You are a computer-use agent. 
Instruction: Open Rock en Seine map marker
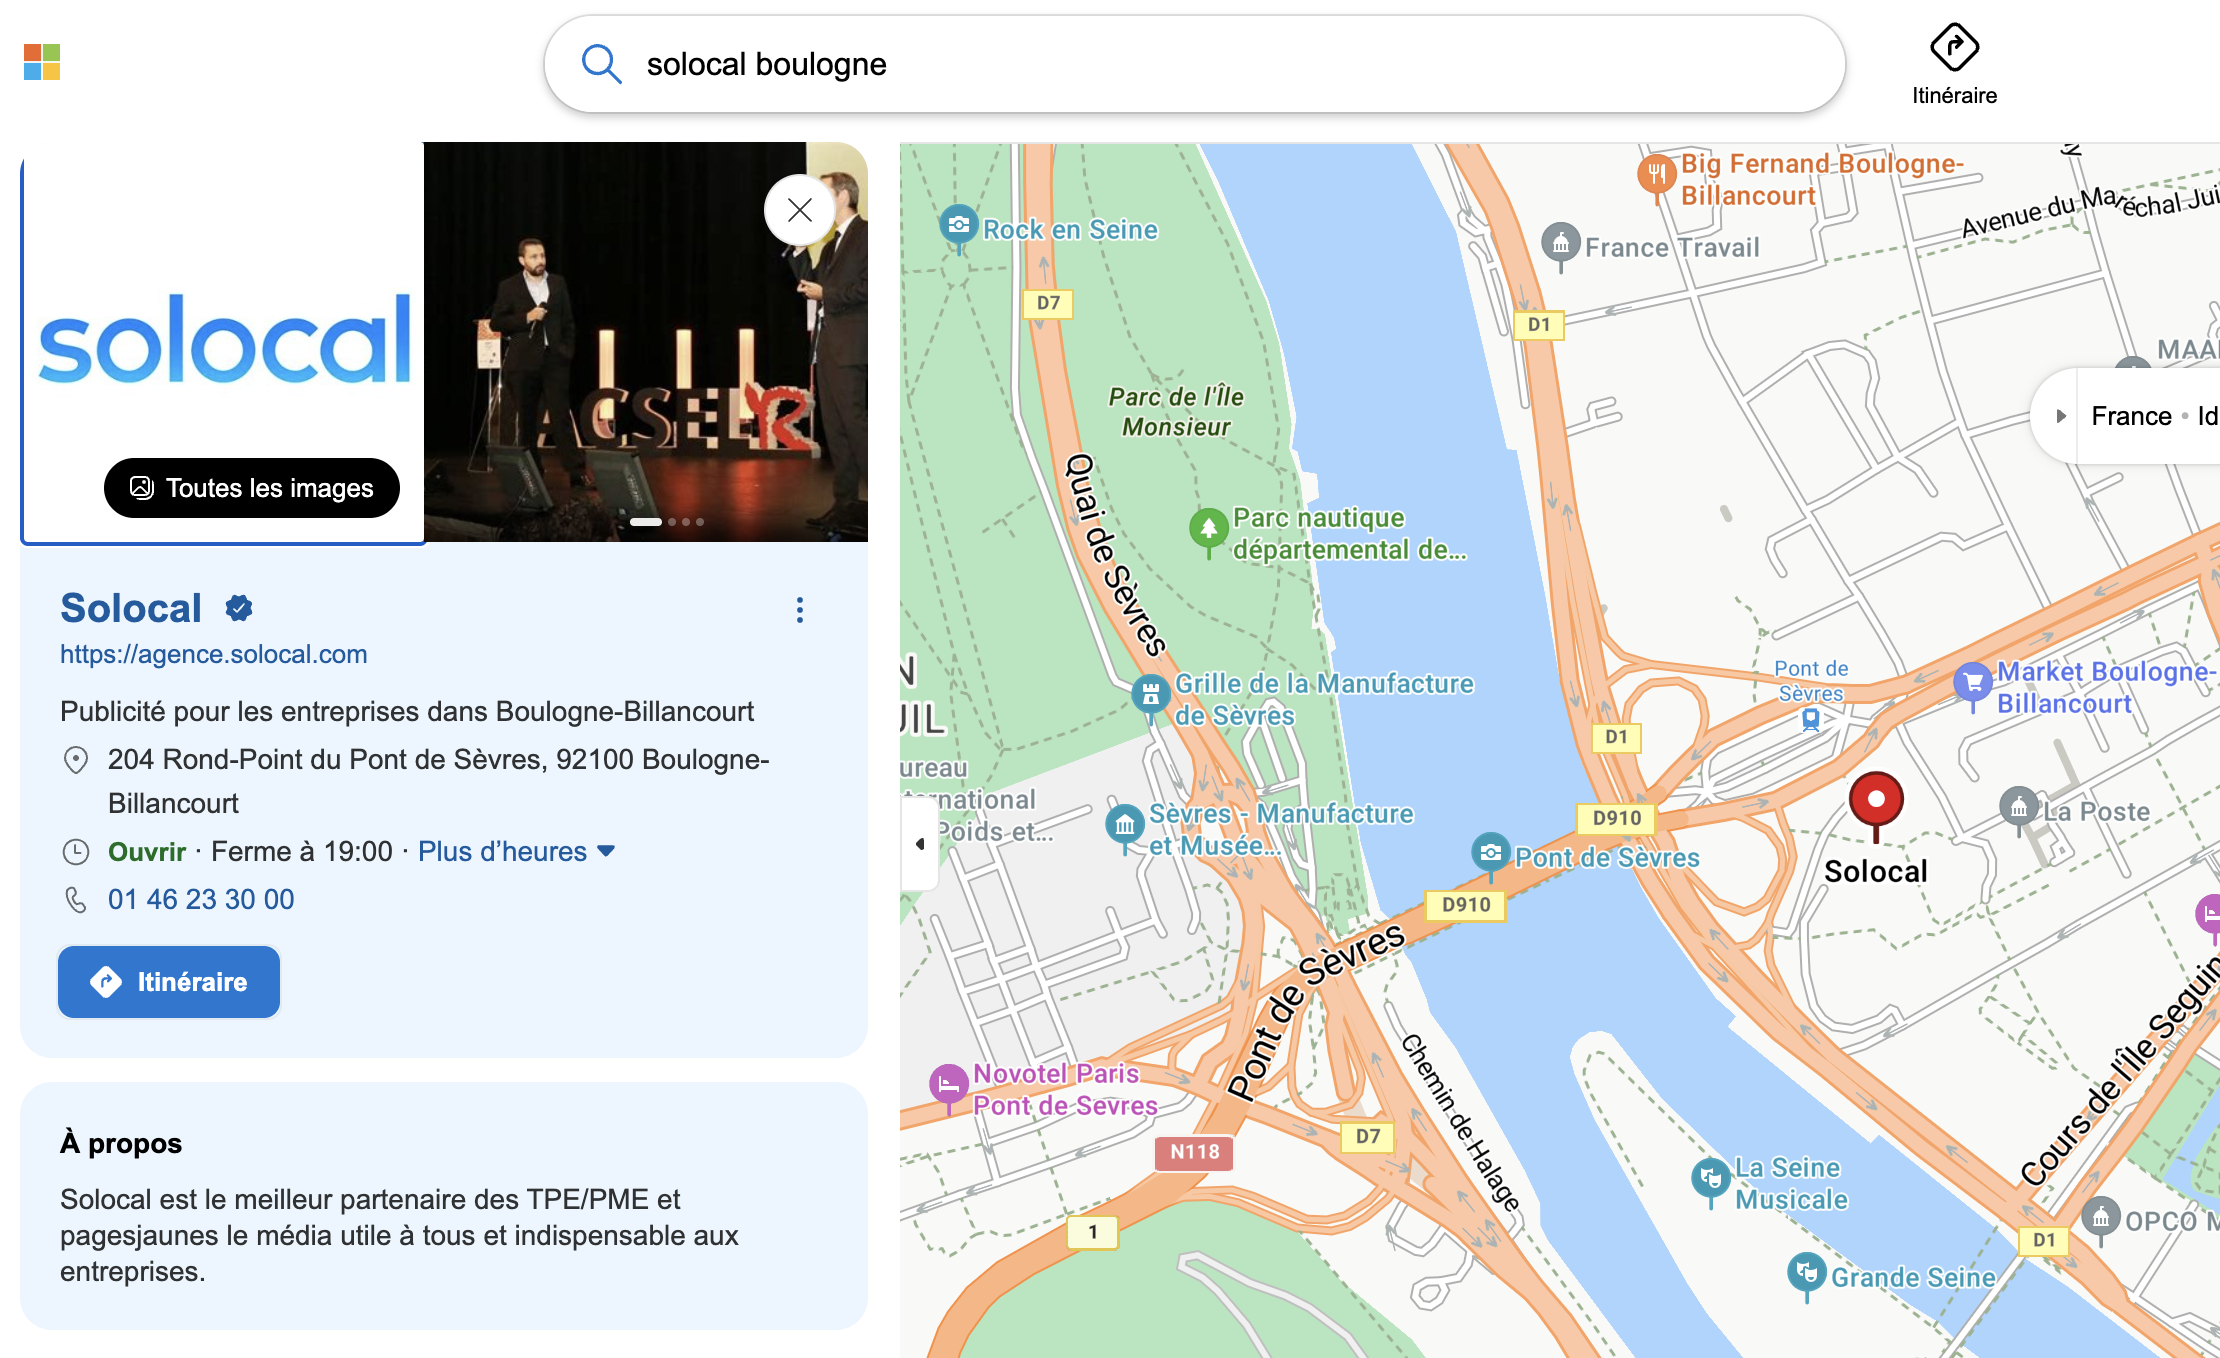pyautogui.click(x=958, y=228)
